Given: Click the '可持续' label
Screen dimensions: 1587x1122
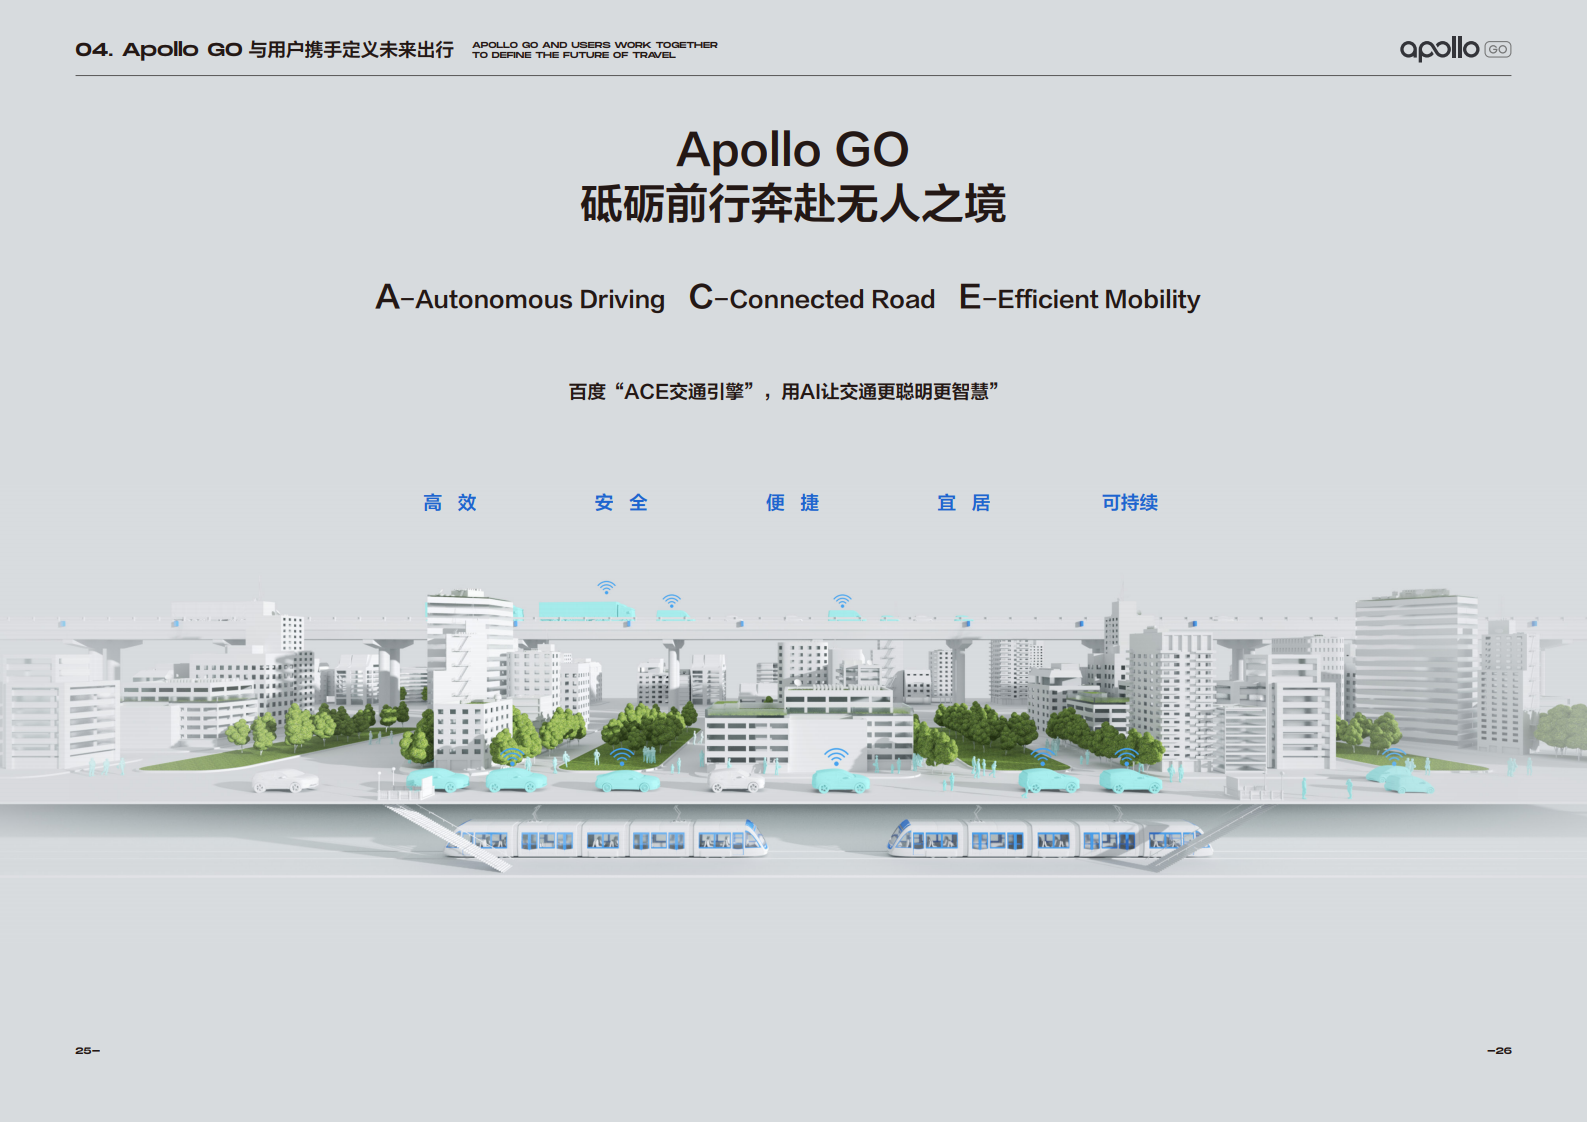Looking at the screenshot, I should click(1130, 503).
